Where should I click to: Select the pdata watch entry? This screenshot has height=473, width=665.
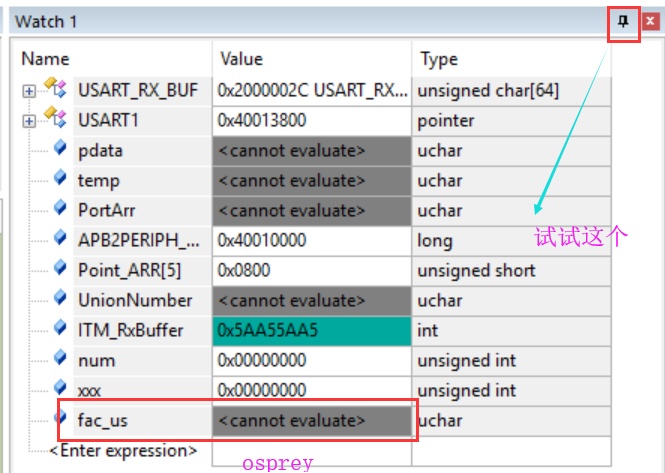[x=142, y=151]
